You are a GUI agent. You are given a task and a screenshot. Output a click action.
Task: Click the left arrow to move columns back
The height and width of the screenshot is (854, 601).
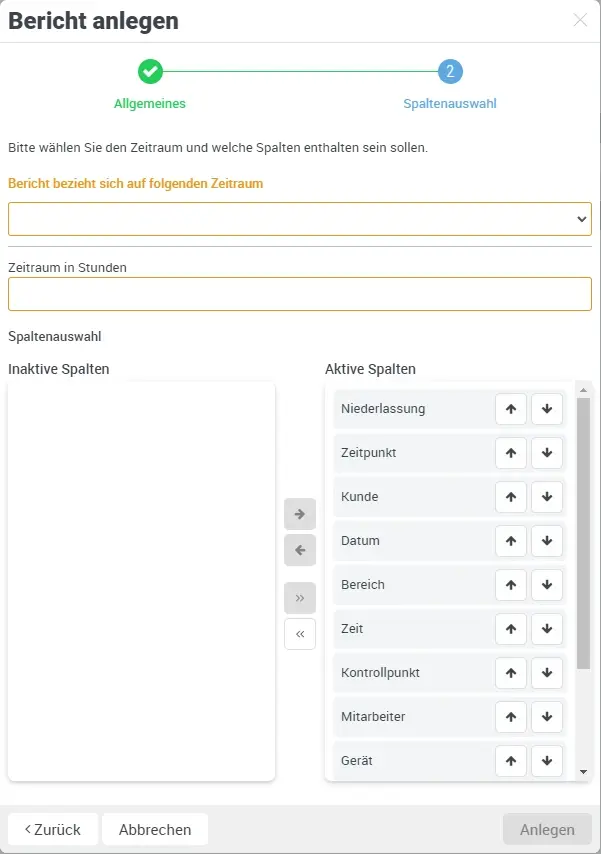coord(300,550)
